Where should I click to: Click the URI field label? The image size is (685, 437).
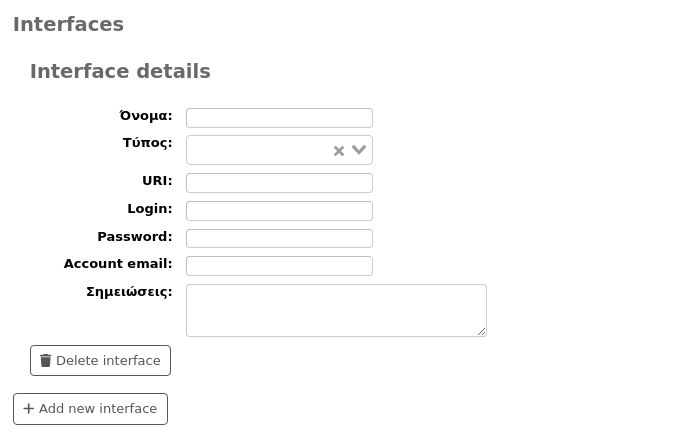[x=157, y=181]
